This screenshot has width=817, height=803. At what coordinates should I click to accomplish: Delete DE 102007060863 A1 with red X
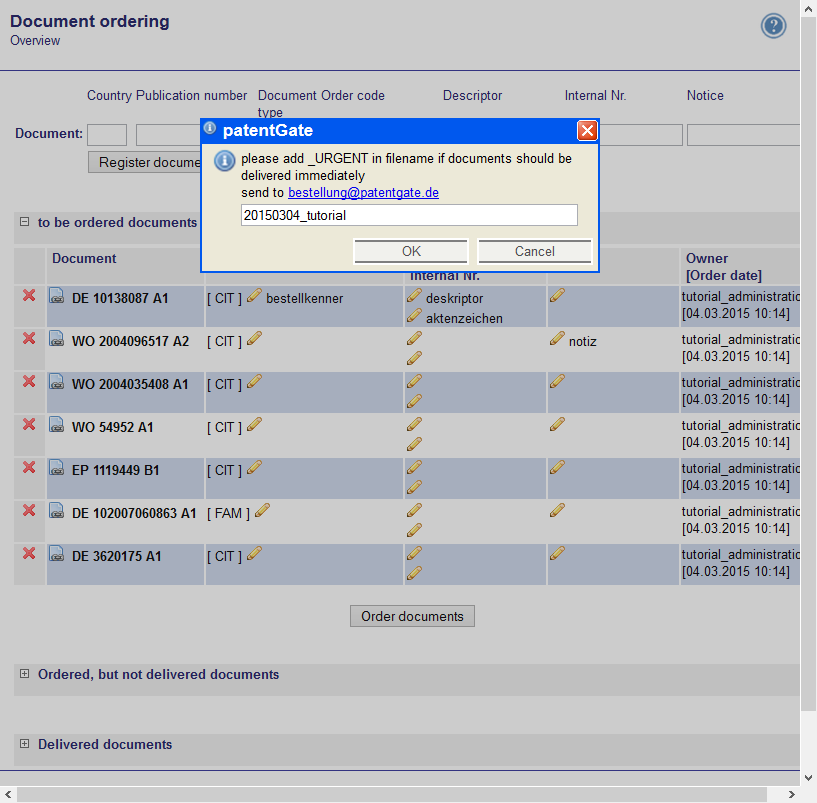[x=29, y=511]
